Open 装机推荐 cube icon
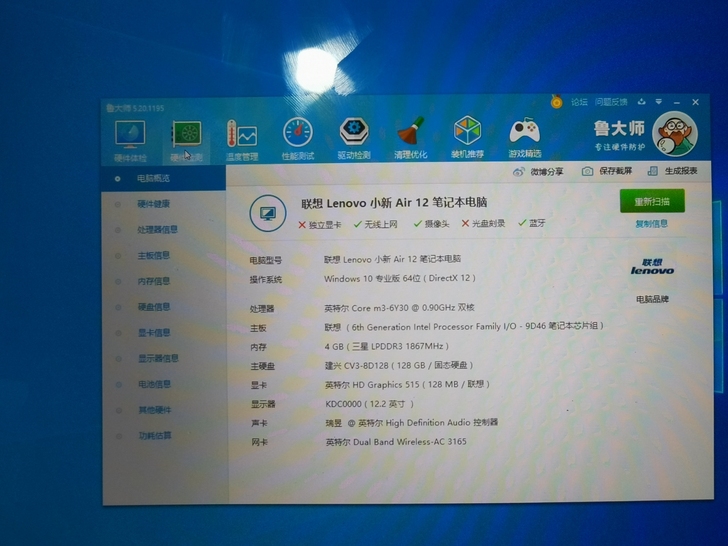This screenshot has width=728, height=546. pos(468,130)
